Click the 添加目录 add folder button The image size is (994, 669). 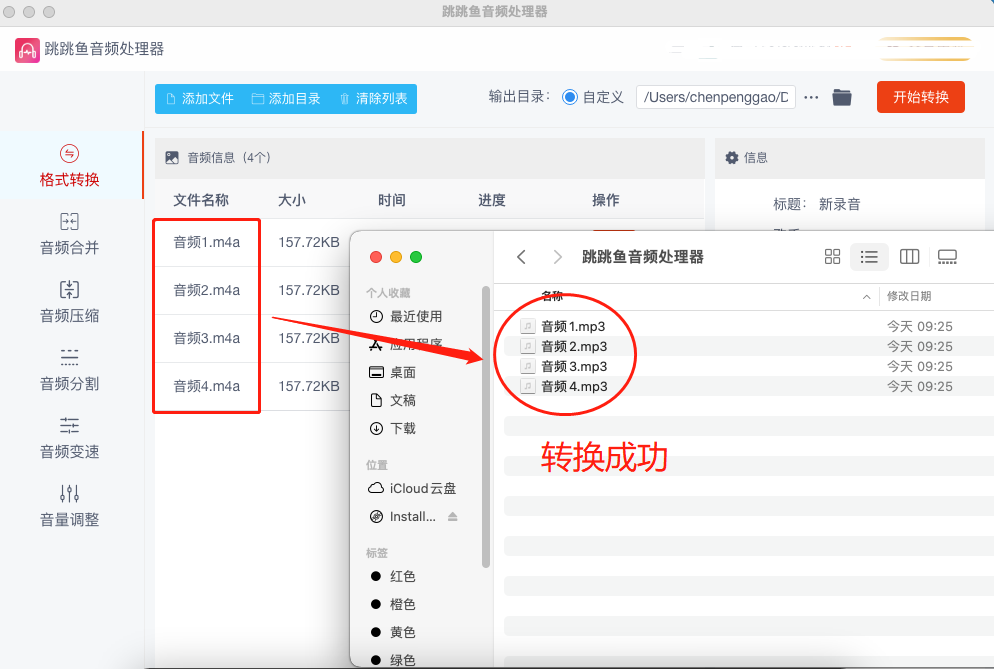point(286,98)
